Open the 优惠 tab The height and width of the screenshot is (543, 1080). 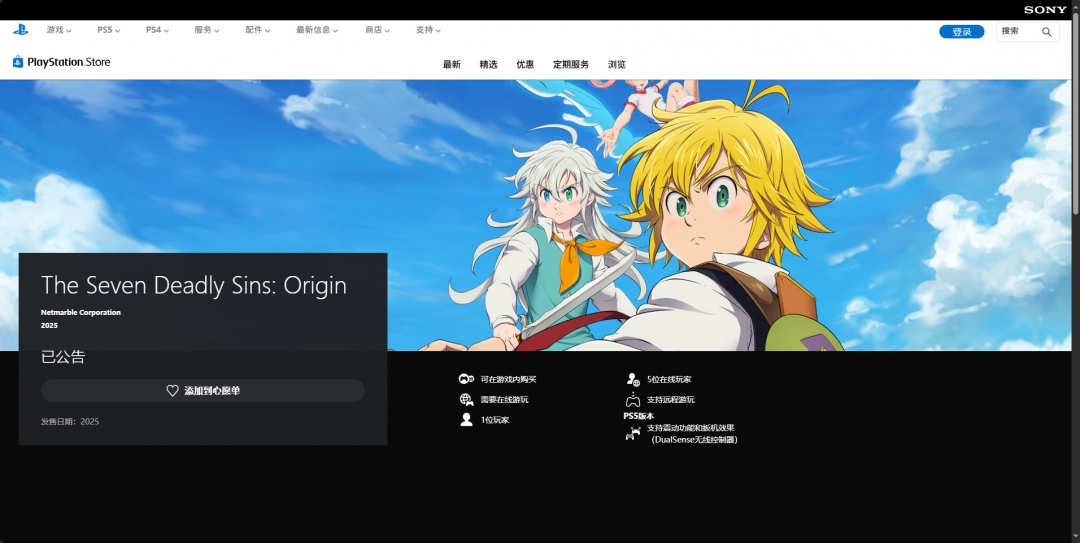[x=525, y=65]
